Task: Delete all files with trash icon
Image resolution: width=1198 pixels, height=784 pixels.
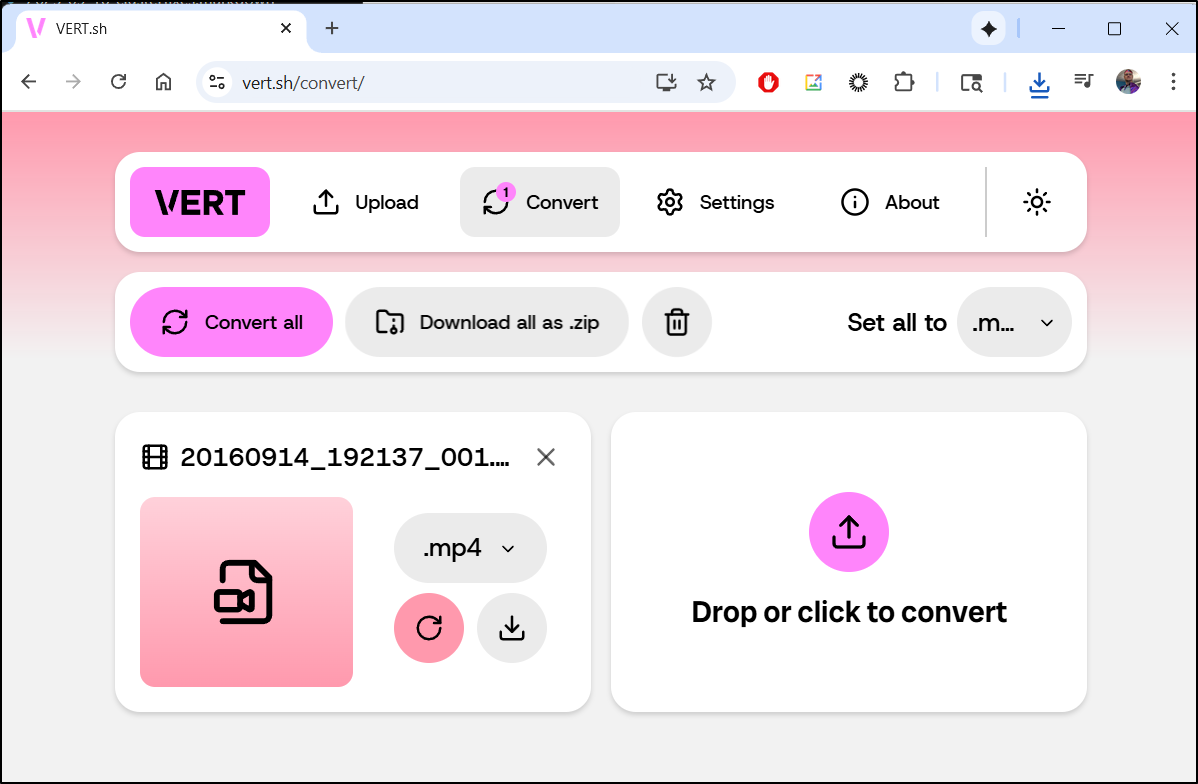Action: click(677, 322)
